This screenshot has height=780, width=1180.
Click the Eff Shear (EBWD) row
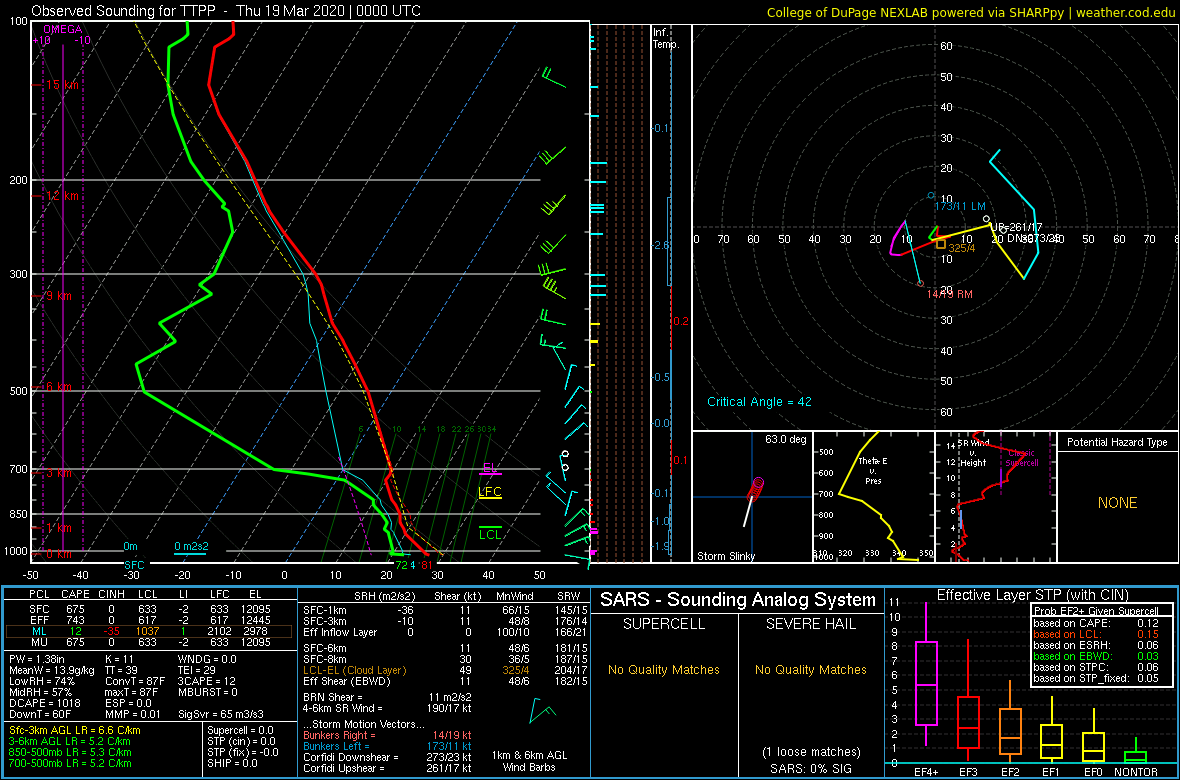444,681
